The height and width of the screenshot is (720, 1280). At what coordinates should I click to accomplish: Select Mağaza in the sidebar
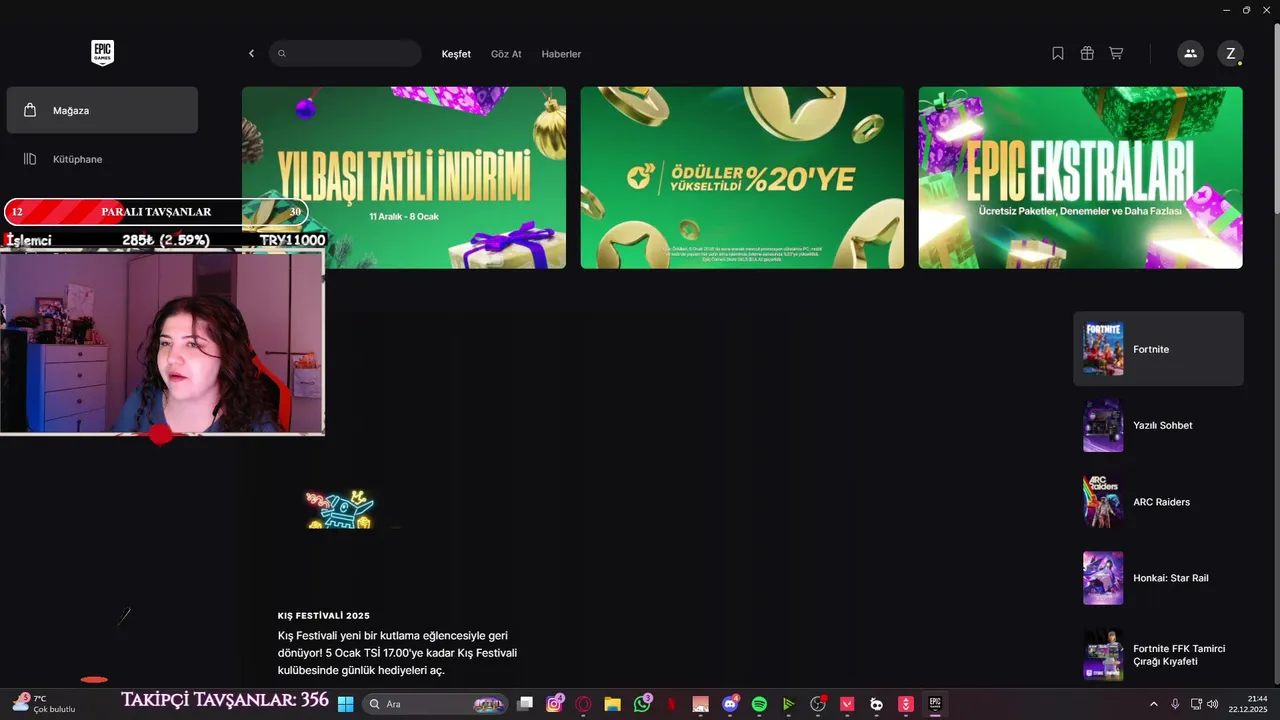pyautogui.click(x=102, y=110)
